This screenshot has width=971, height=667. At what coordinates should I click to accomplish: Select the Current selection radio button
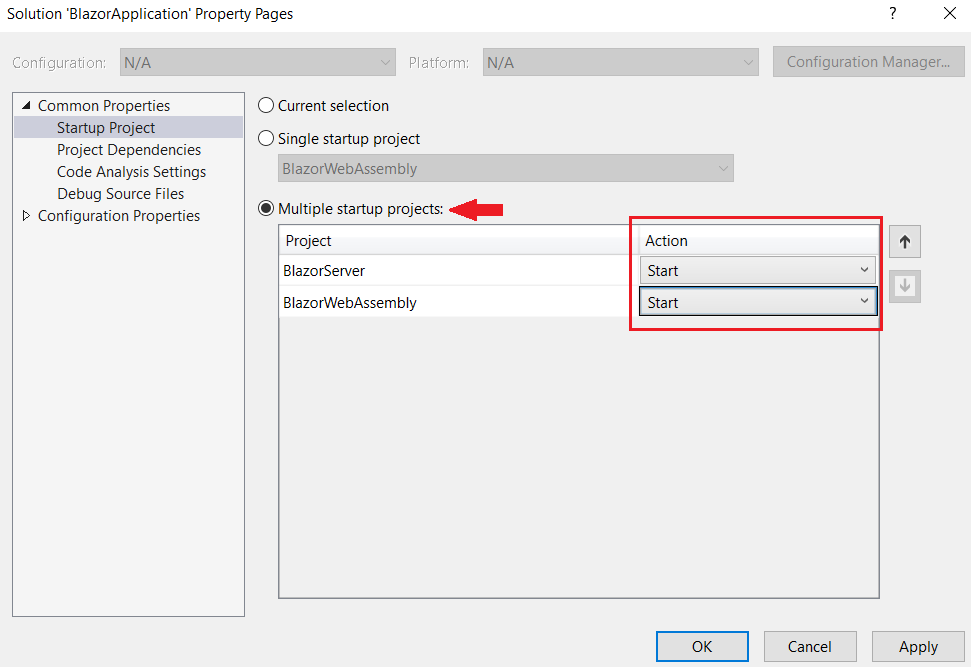coord(266,106)
